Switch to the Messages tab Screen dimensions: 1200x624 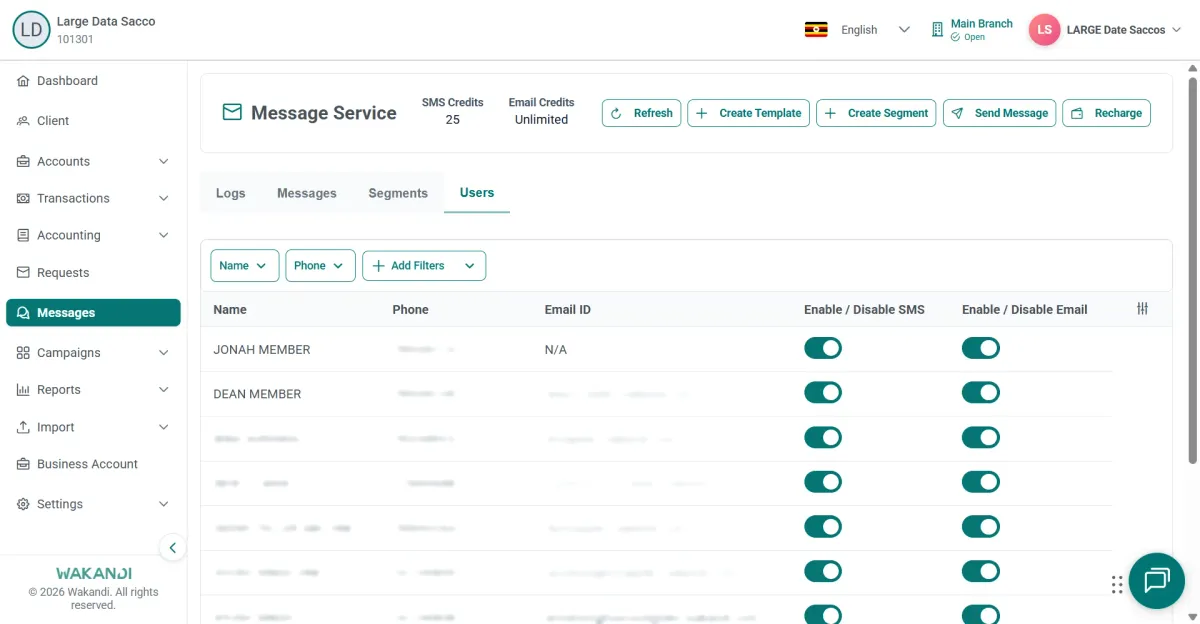(x=307, y=193)
